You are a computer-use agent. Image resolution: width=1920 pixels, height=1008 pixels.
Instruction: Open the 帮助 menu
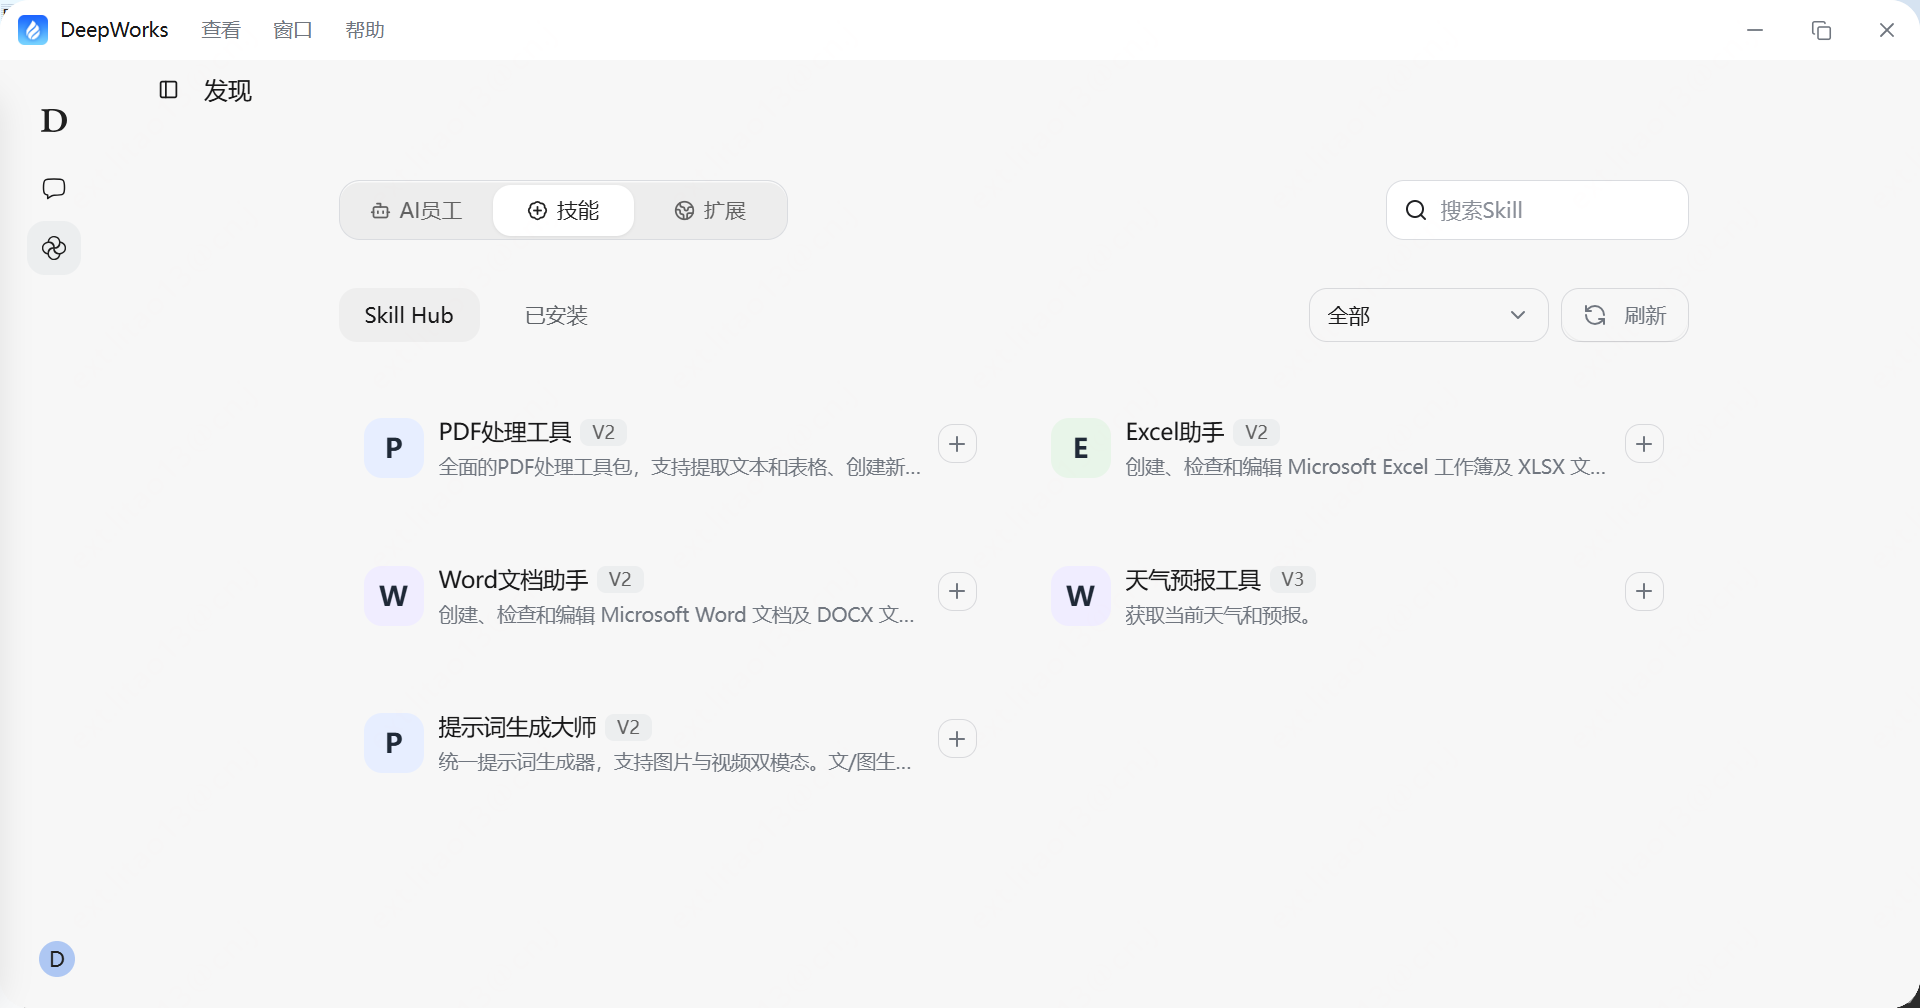pos(365,30)
